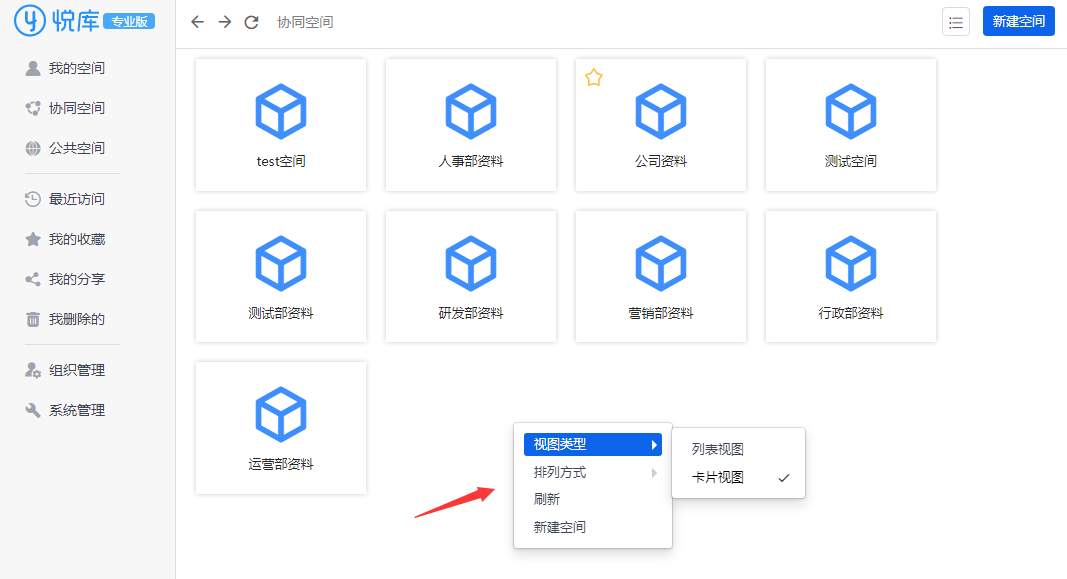The image size is (1067, 579).
Task: Click the blue 新建空间 button
Action: pos(1018,22)
